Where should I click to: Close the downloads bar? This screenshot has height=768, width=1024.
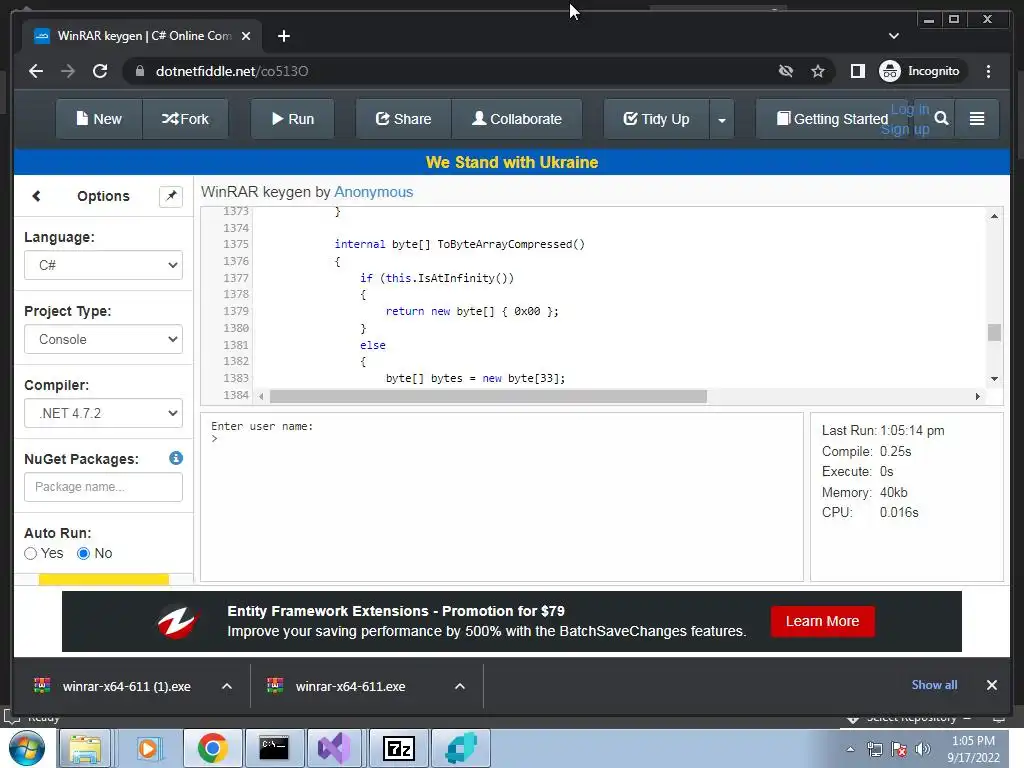[x=991, y=685]
